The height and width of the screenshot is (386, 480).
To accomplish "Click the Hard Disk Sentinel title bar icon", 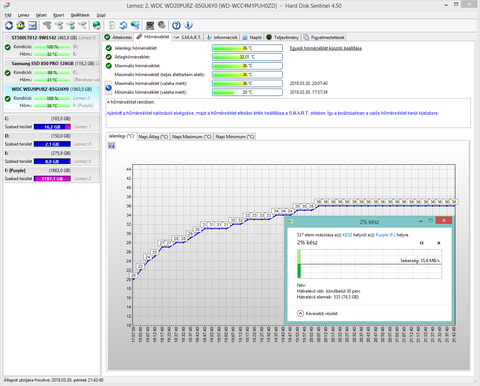I will coord(6,5).
